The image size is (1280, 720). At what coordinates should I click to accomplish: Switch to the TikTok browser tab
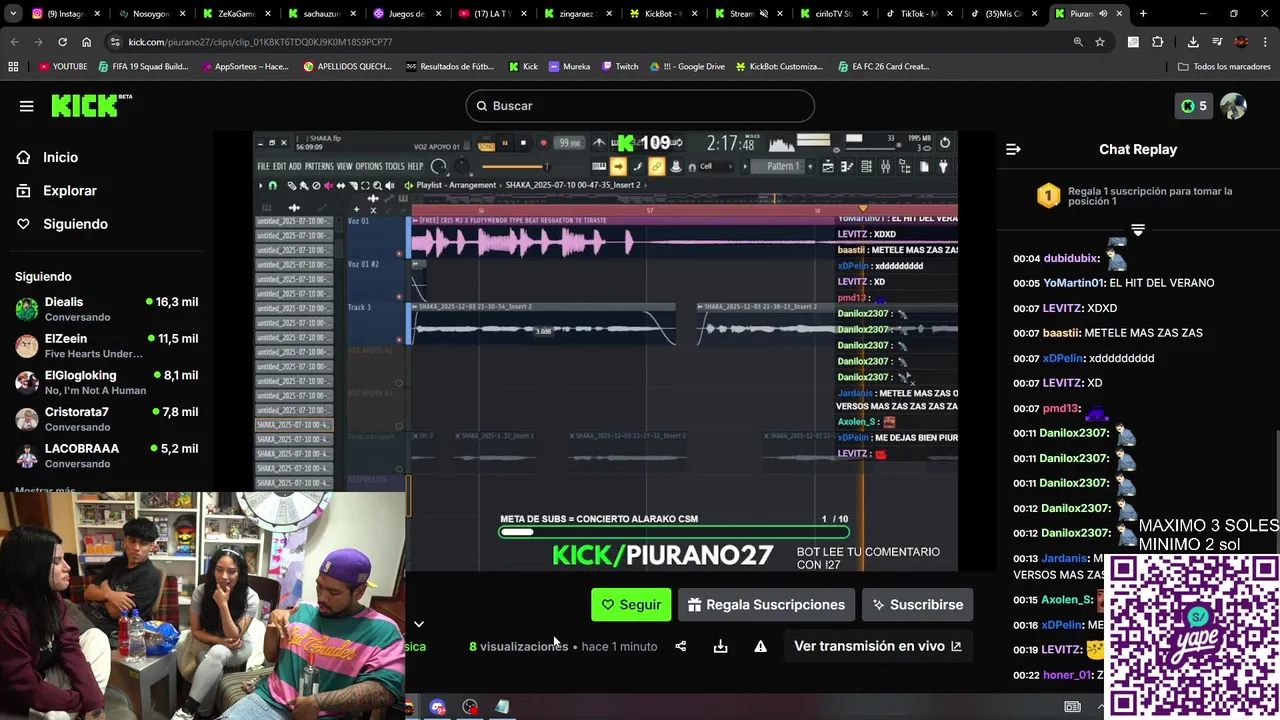click(x=920, y=14)
